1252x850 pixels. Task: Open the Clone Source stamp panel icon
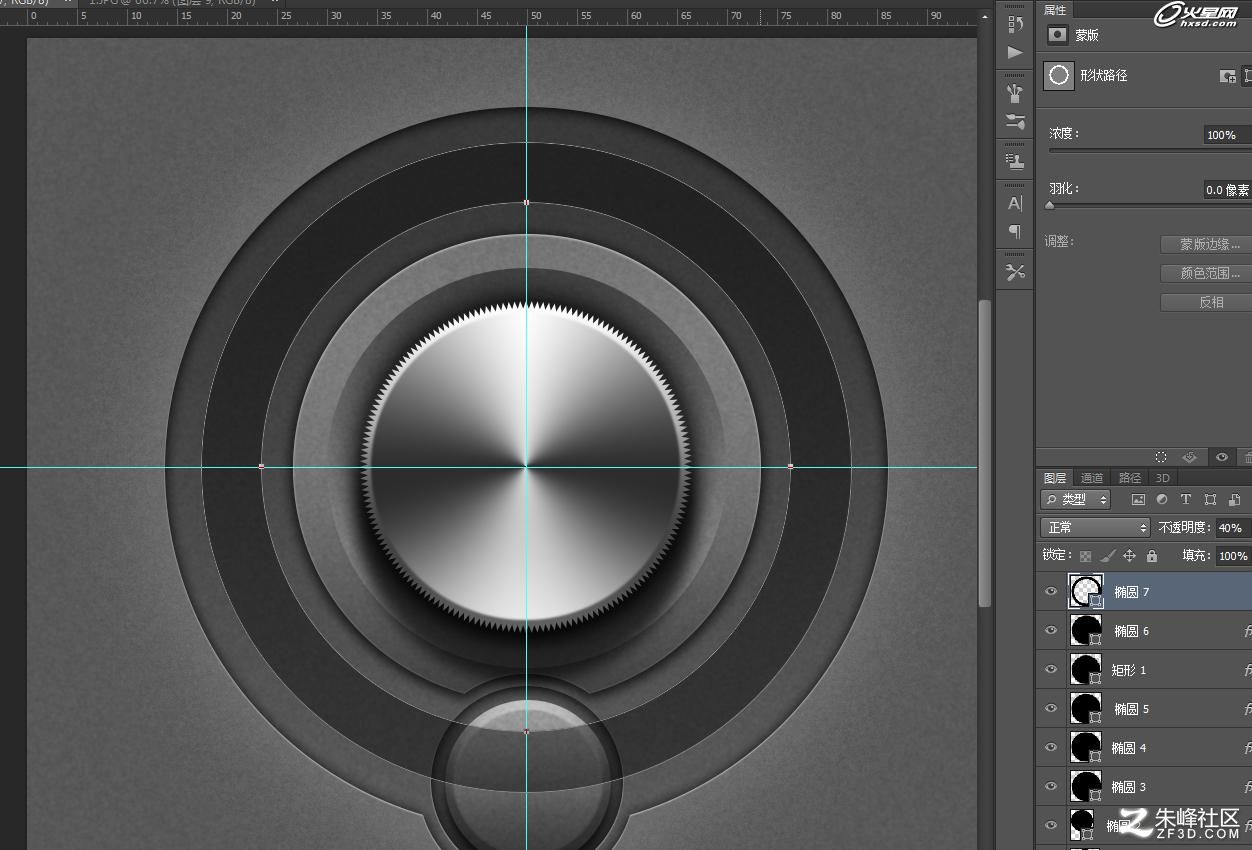click(x=1015, y=161)
